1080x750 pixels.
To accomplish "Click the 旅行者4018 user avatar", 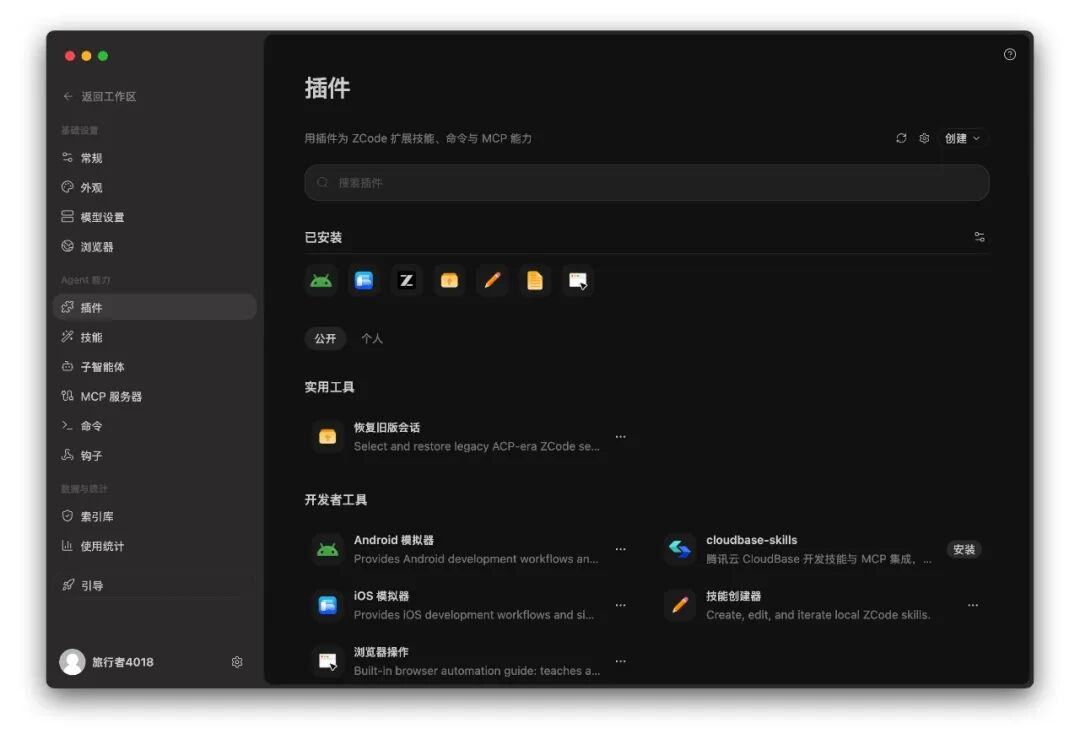I will pyautogui.click(x=72, y=662).
